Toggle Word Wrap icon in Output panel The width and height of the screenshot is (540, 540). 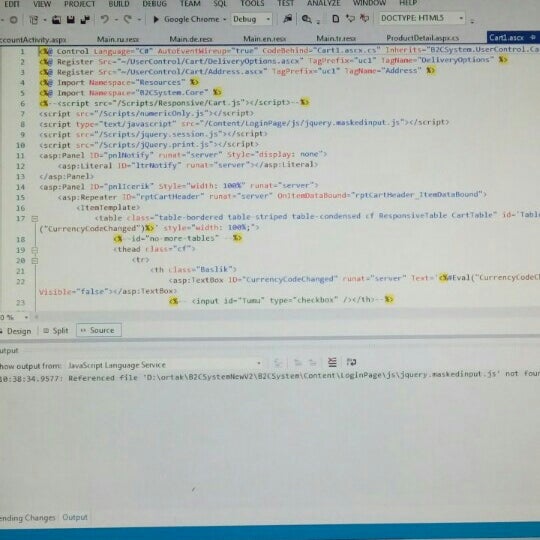(x=351, y=362)
